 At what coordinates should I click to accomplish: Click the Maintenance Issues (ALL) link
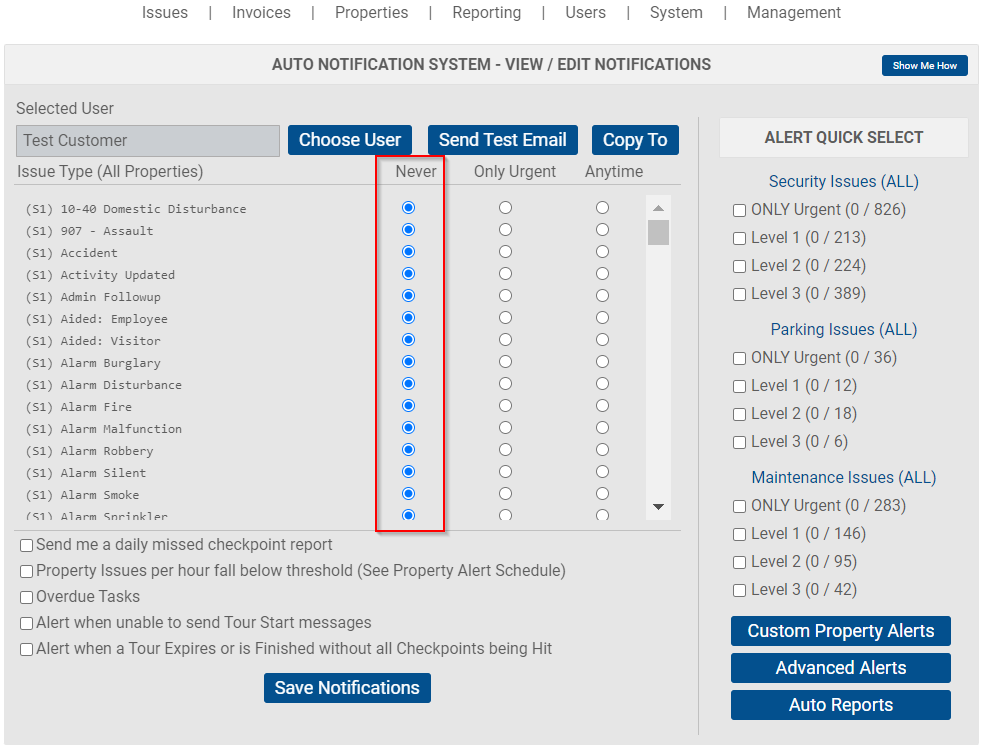843,477
